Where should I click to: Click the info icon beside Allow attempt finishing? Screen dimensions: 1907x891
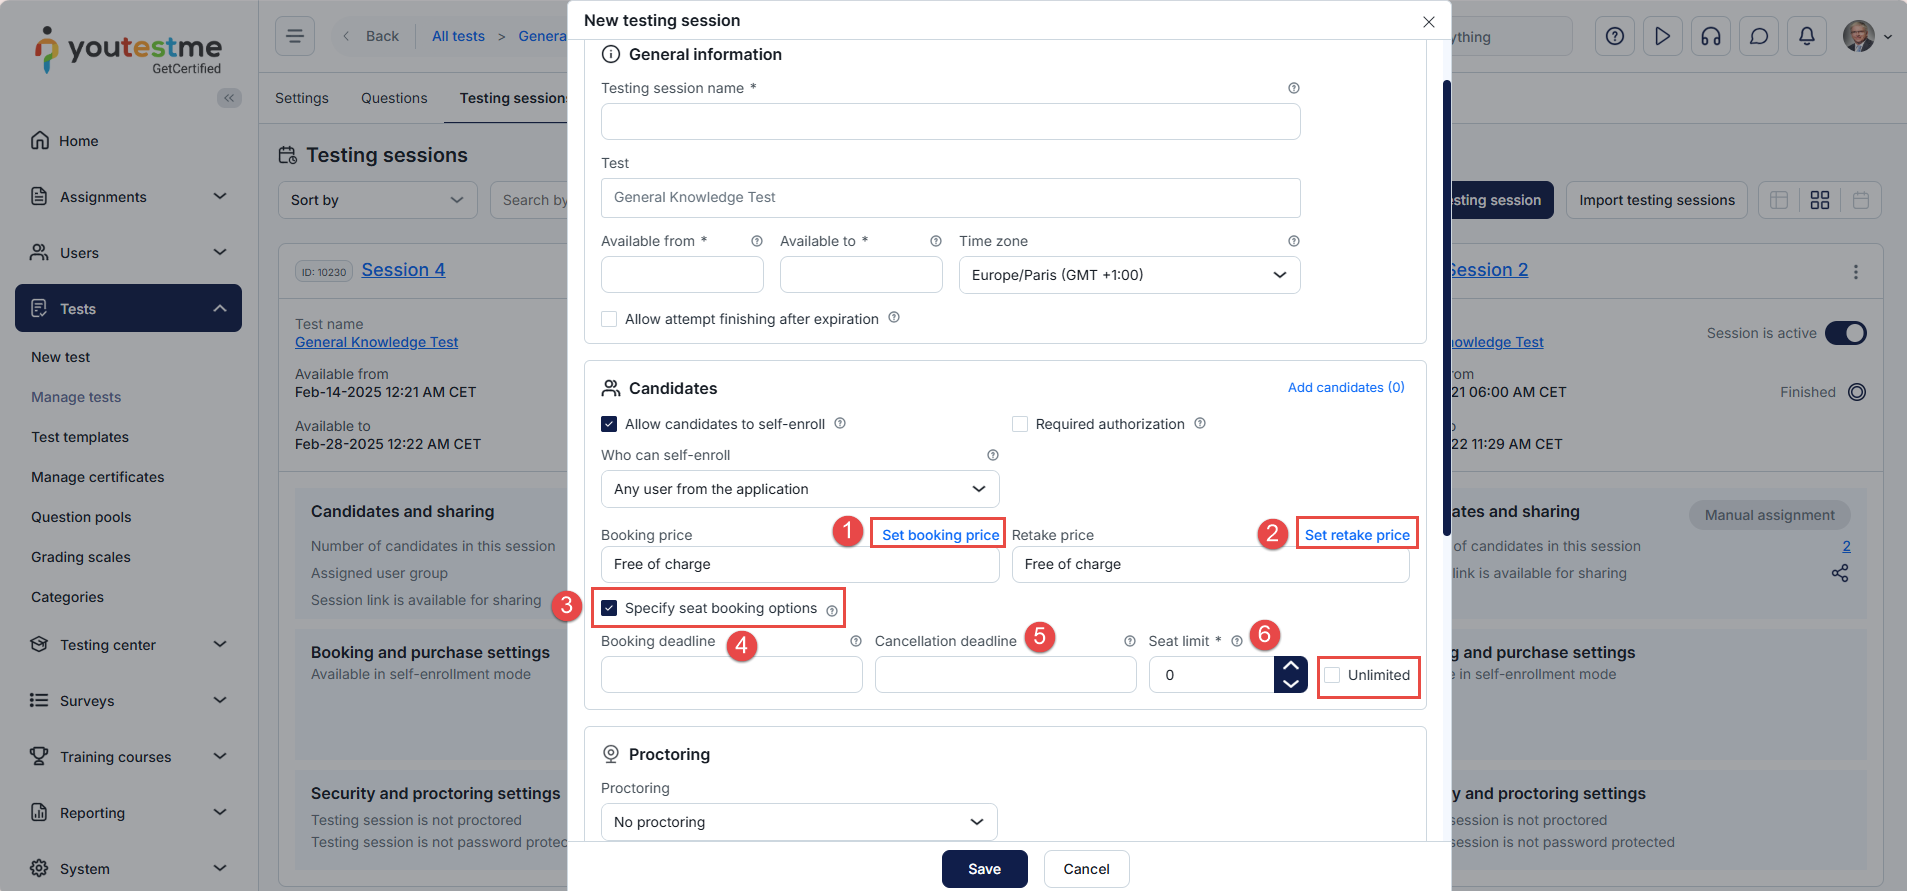(x=894, y=318)
